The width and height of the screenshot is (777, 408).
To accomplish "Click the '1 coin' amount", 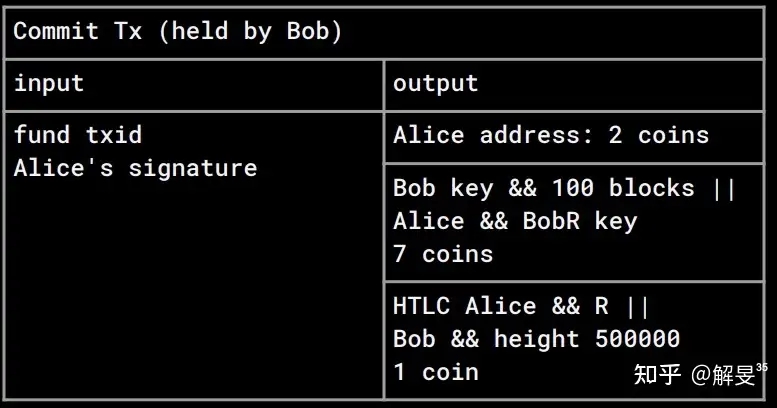I will pos(435,372).
